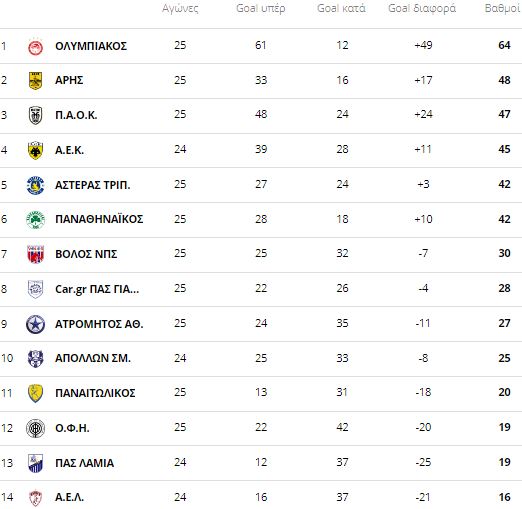The height and width of the screenshot is (509, 522).
Task: Click the Atromitos blue star logo
Action: point(35,324)
